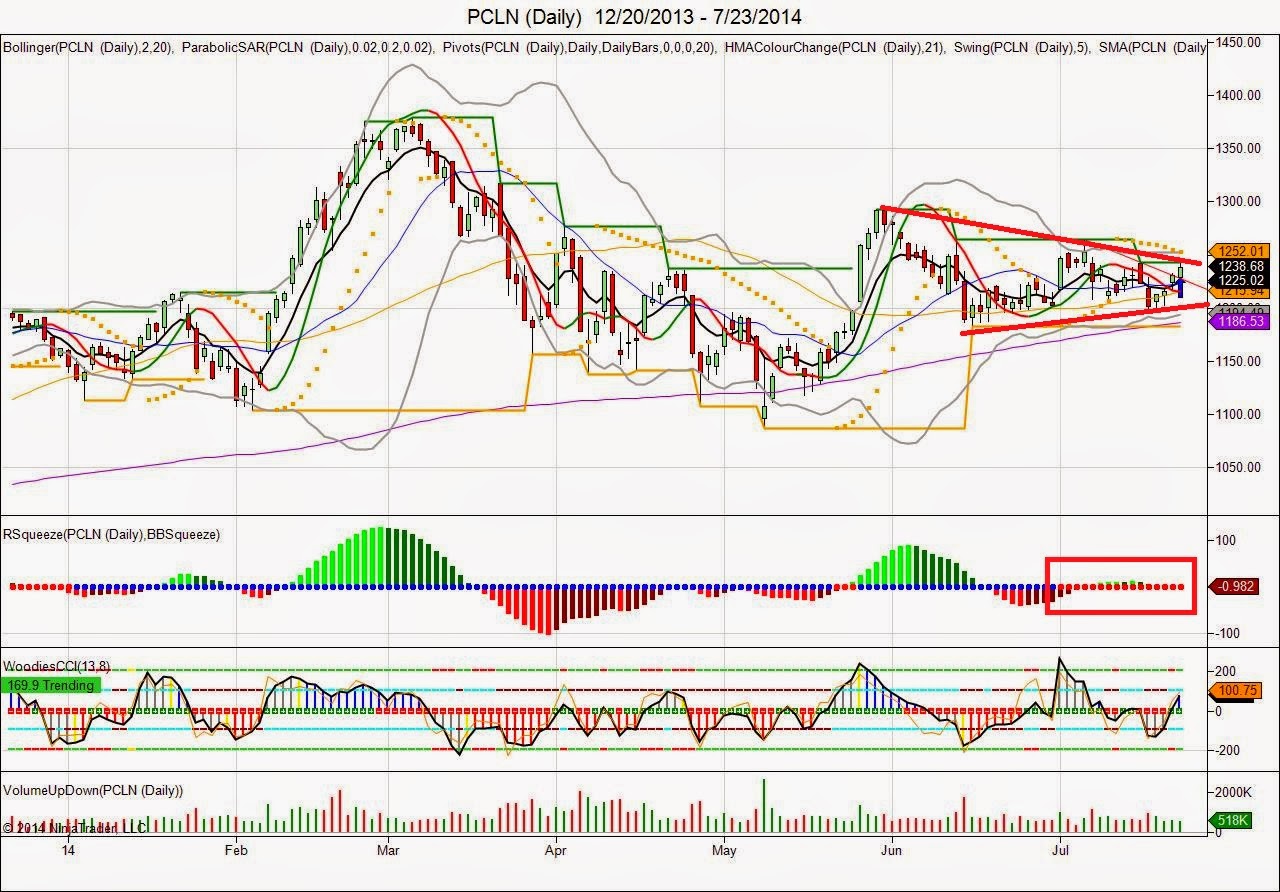The width and height of the screenshot is (1280, 892).
Task: Click the Feb label on the time axis
Action: 235,850
